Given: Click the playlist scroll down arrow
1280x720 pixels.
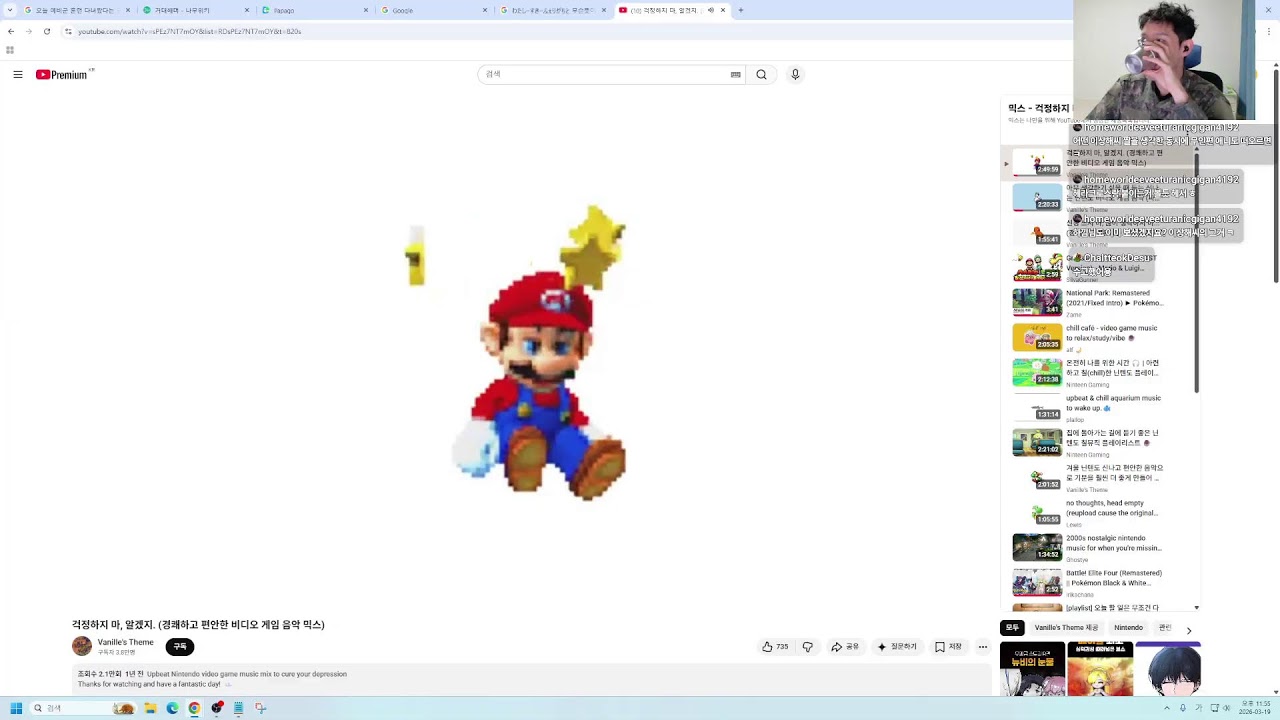Looking at the screenshot, I should (1196, 608).
